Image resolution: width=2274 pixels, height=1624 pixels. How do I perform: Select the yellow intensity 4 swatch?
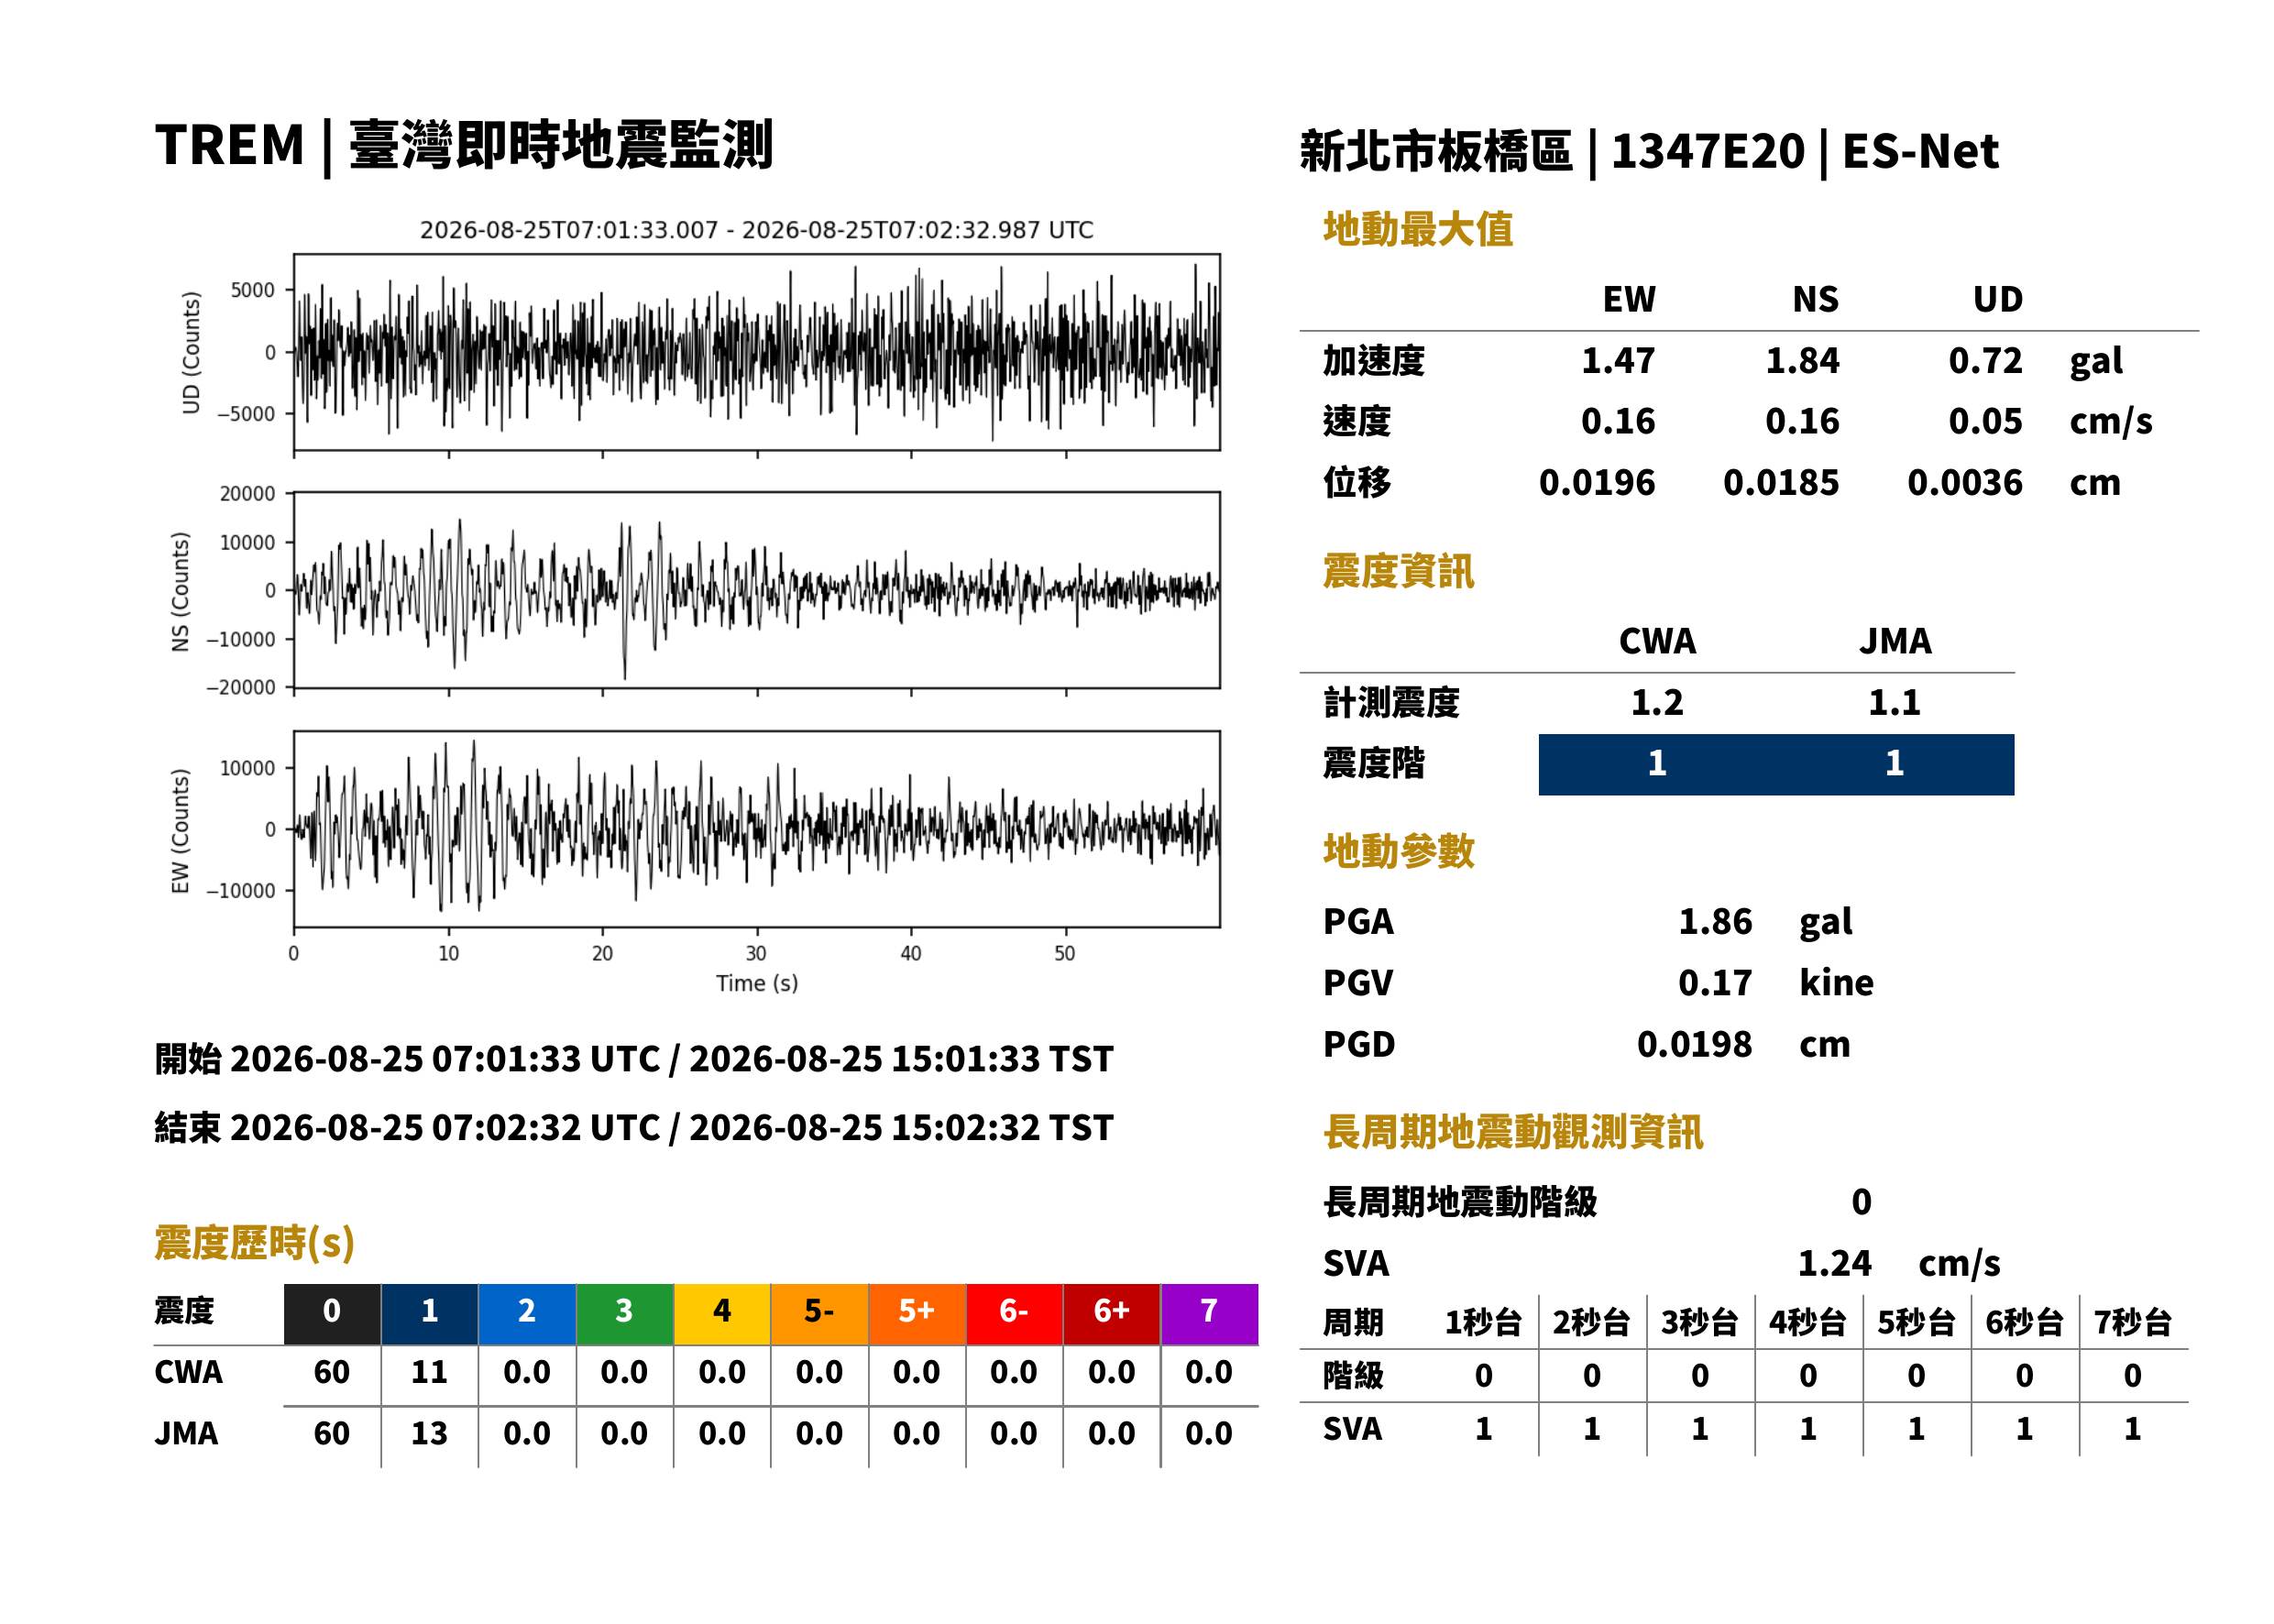721,1313
